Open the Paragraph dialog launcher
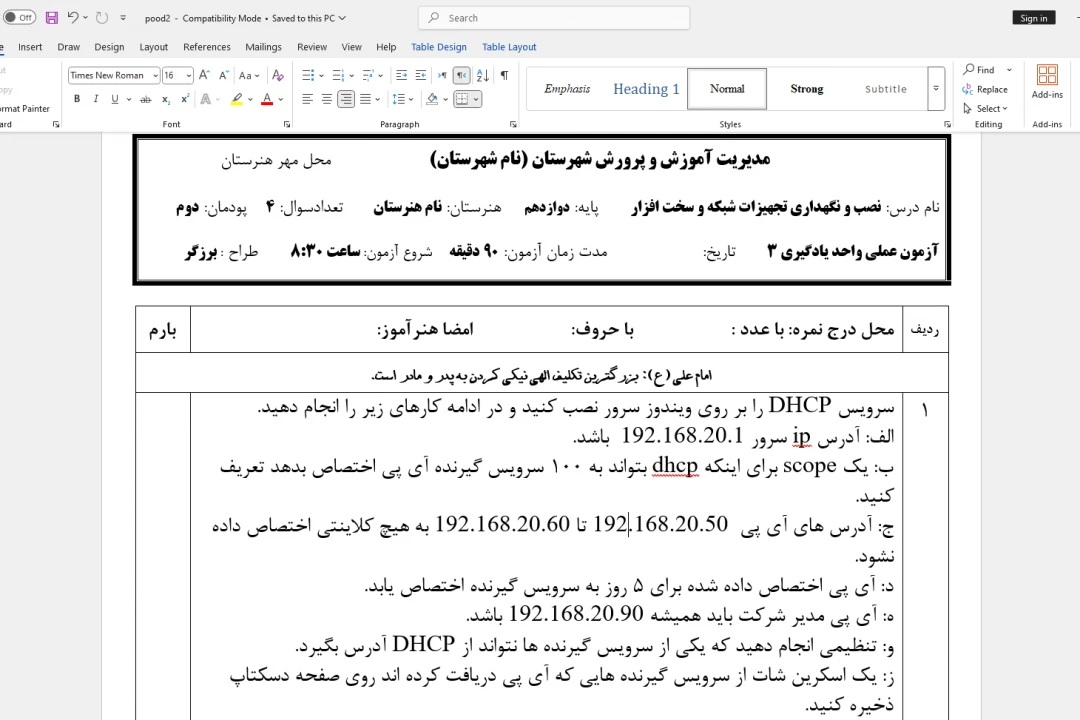The image size is (1080, 720). pos(513,125)
